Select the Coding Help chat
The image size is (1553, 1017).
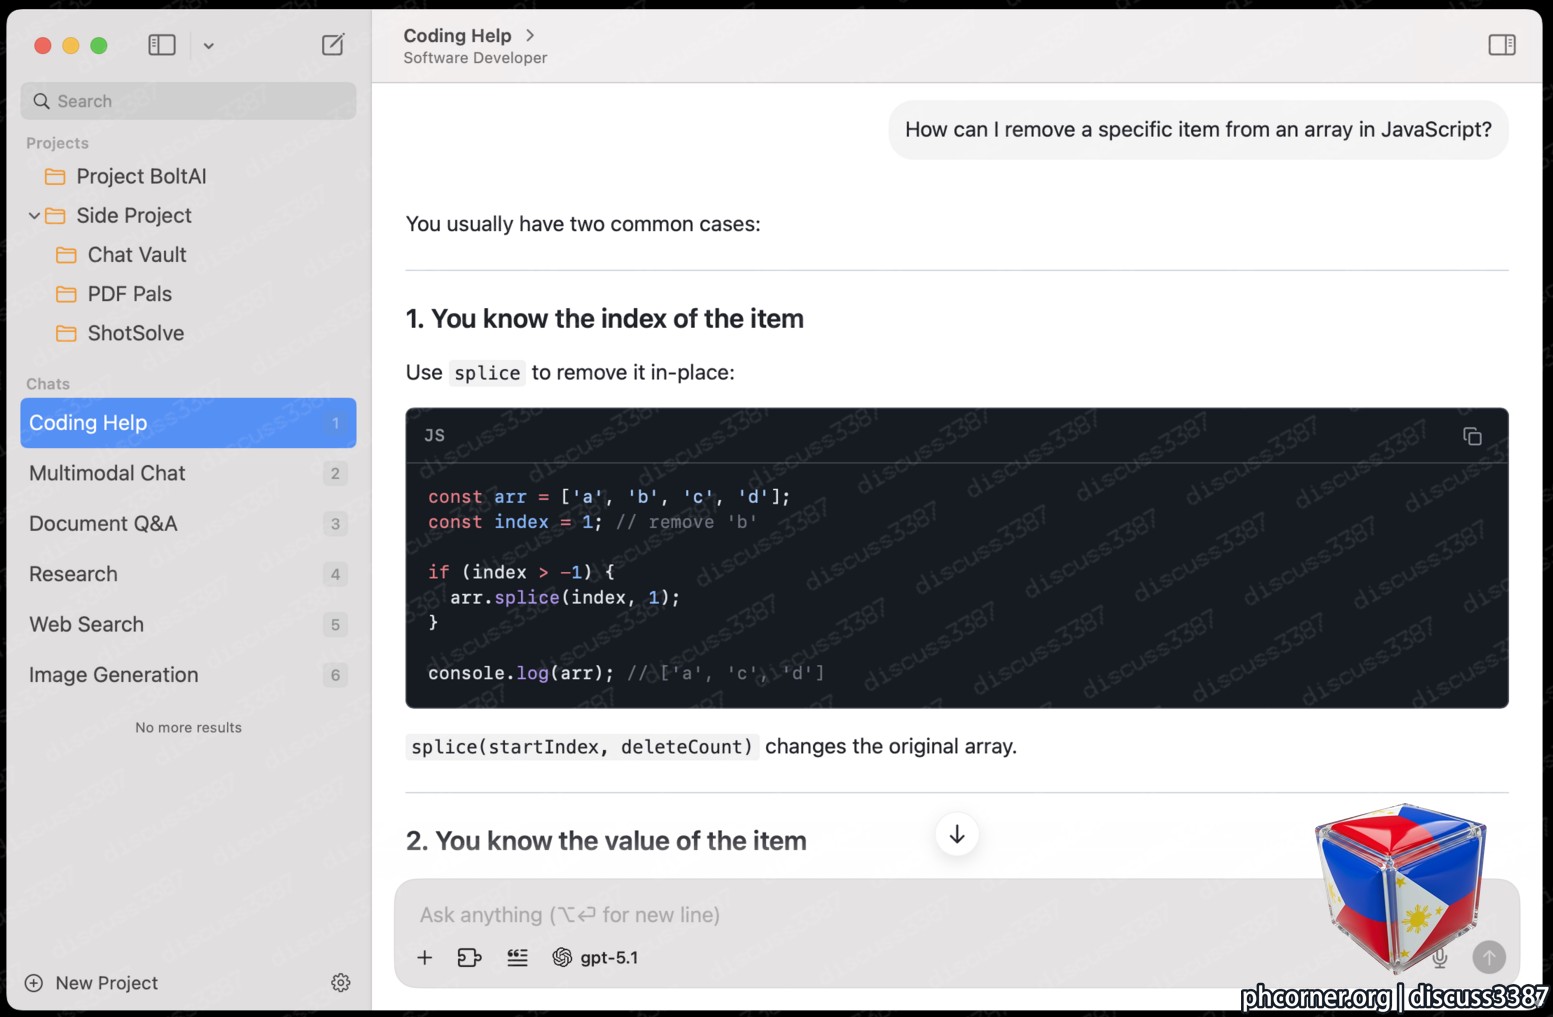tap(188, 423)
